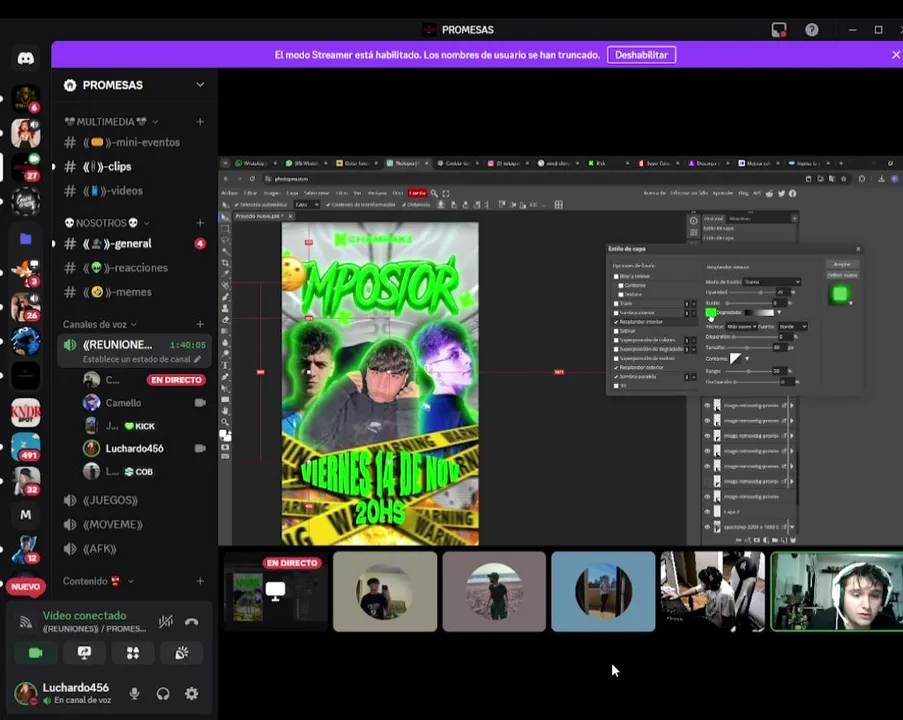Disconnect from the voice call
The width and height of the screenshot is (903, 720).
click(x=192, y=622)
